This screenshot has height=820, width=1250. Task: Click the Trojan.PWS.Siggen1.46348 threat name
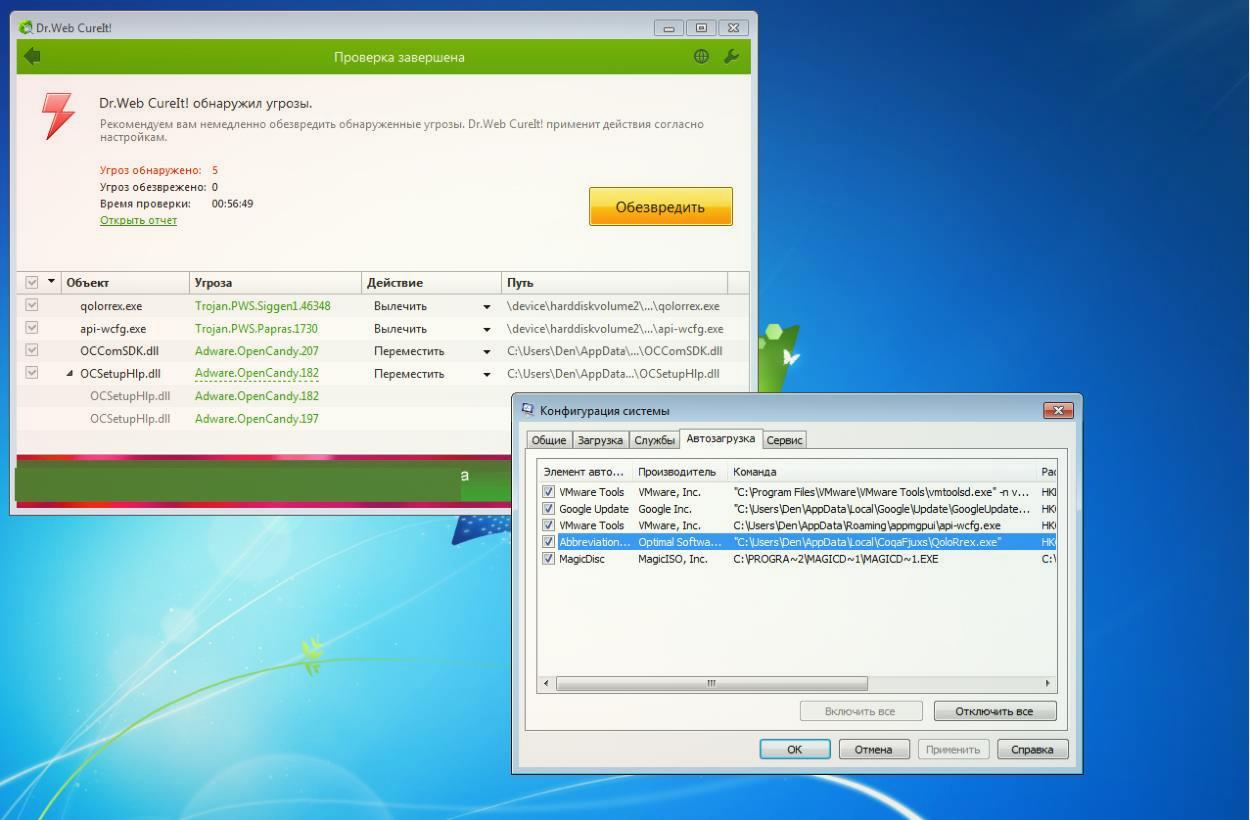point(262,306)
